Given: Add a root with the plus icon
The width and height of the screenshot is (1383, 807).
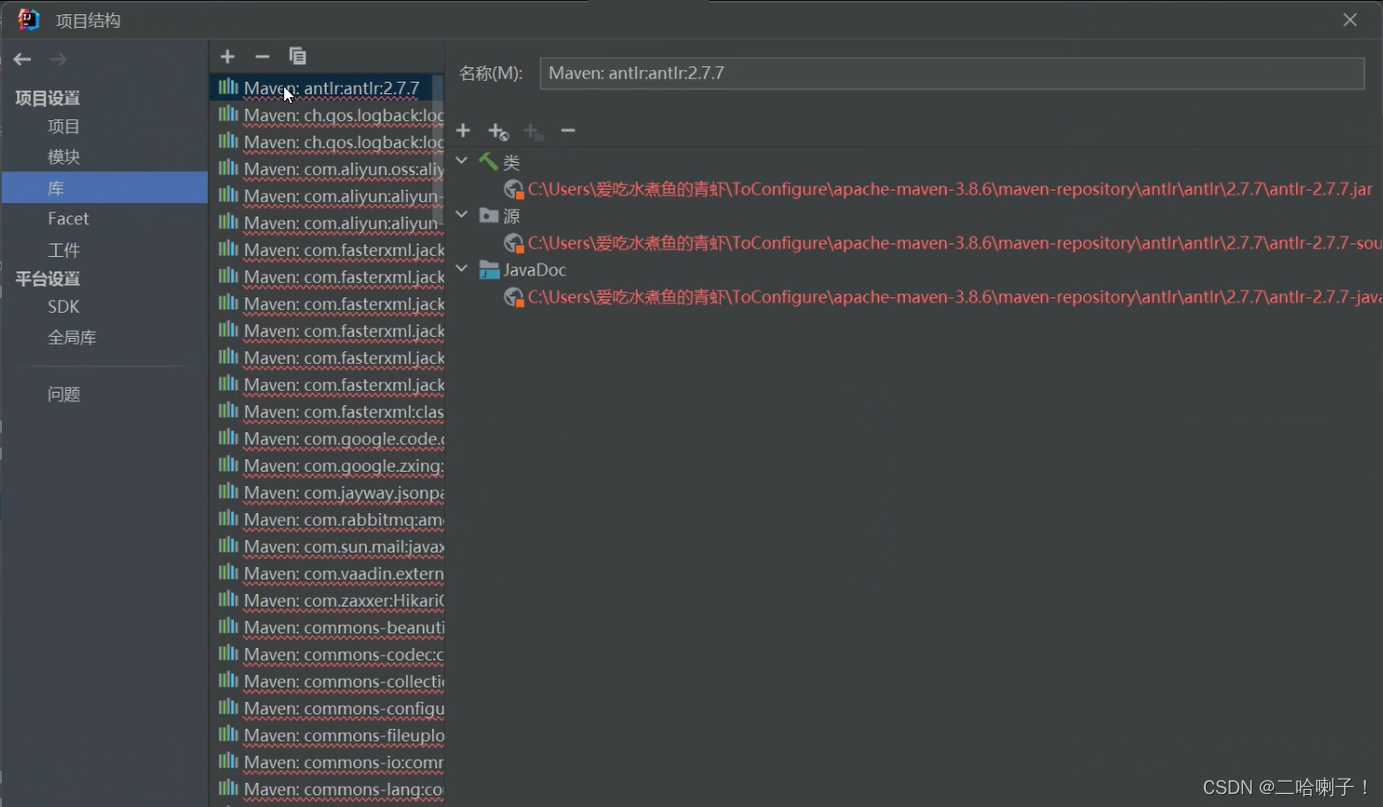Looking at the screenshot, I should click(x=463, y=131).
